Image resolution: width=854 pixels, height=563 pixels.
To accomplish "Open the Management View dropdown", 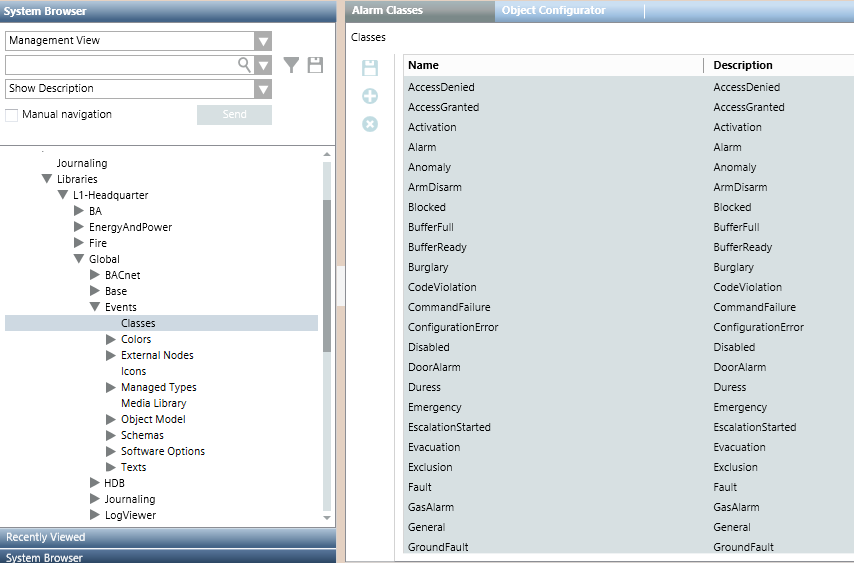I will click(262, 41).
